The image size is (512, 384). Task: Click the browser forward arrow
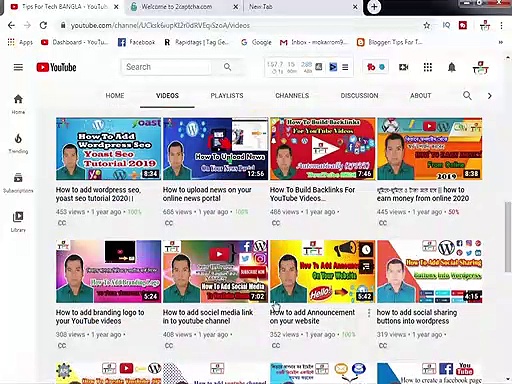[27, 25]
